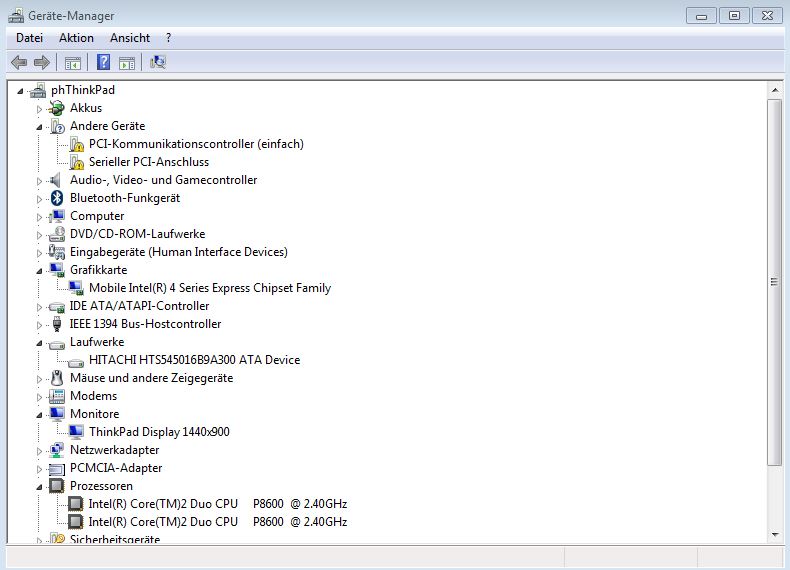The image size is (790, 570).
Task: Select ThinkPad Display 1440x900
Action: point(159,432)
